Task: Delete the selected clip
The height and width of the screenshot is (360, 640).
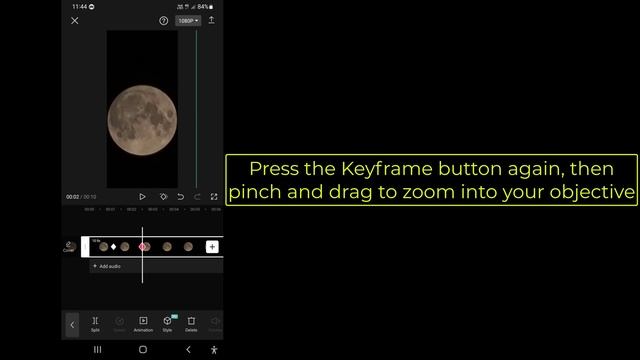Action: pyautogui.click(x=191, y=324)
